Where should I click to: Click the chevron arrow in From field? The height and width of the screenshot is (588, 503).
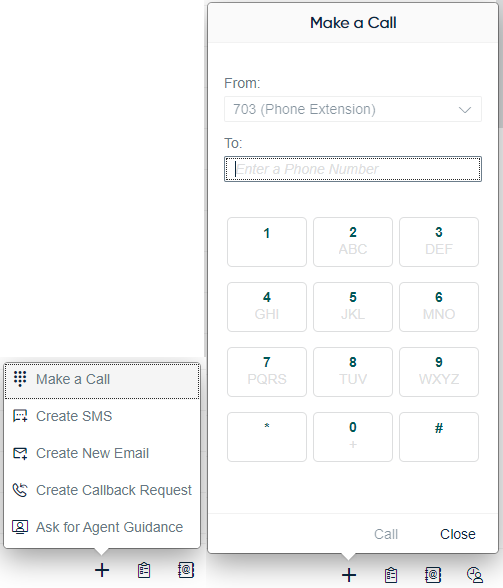click(465, 110)
